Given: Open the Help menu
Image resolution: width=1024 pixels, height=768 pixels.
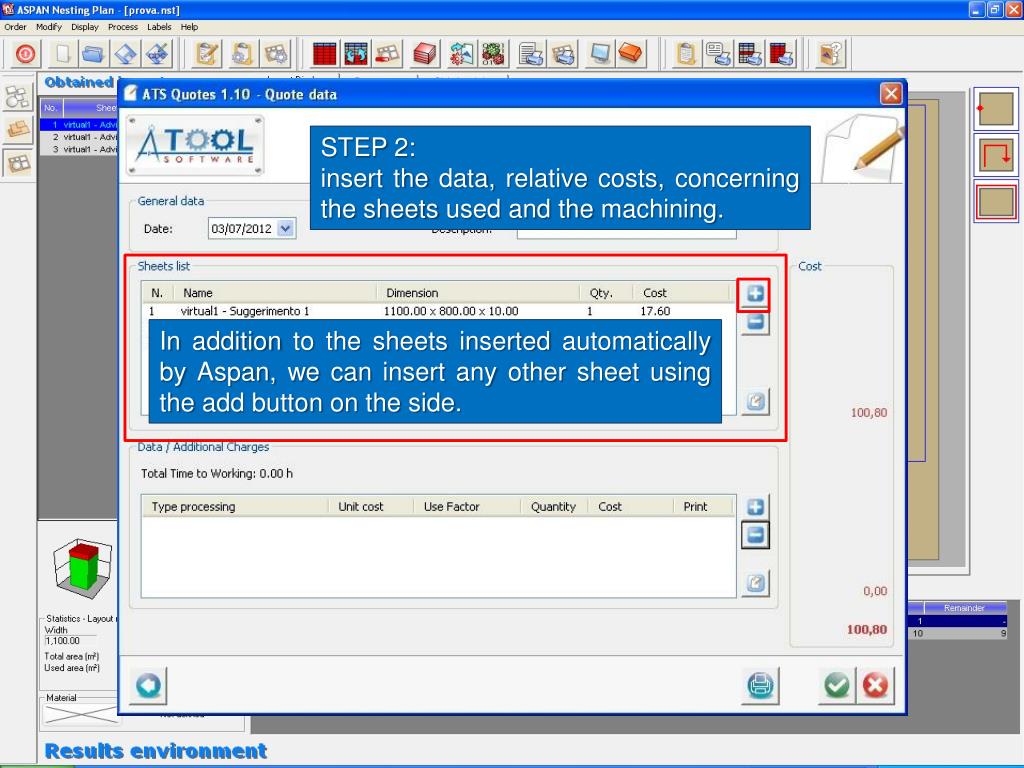Looking at the screenshot, I should pyautogui.click(x=189, y=27).
